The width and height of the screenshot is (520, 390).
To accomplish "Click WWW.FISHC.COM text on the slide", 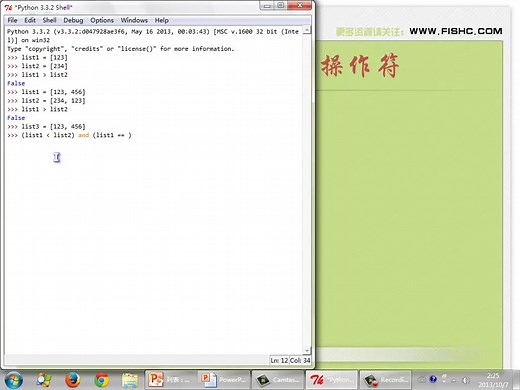I will click(x=456, y=31).
